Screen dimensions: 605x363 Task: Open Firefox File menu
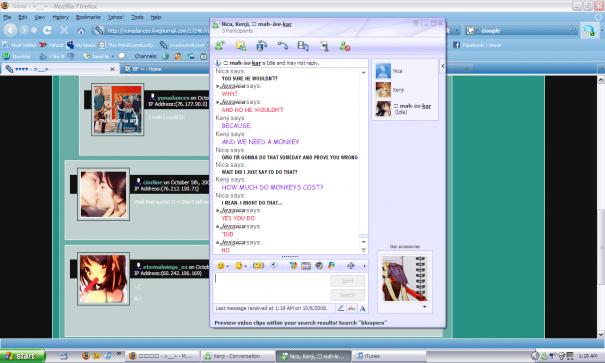click(7, 17)
